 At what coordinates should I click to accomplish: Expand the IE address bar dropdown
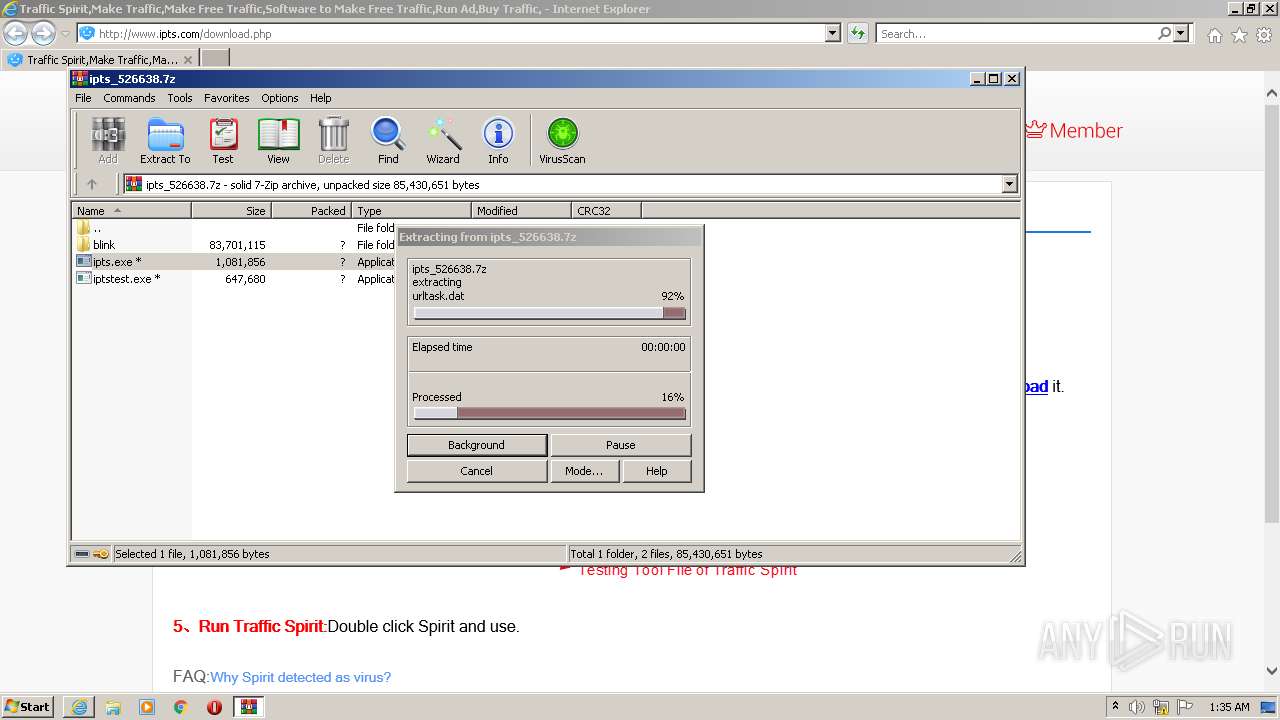[833, 34]
